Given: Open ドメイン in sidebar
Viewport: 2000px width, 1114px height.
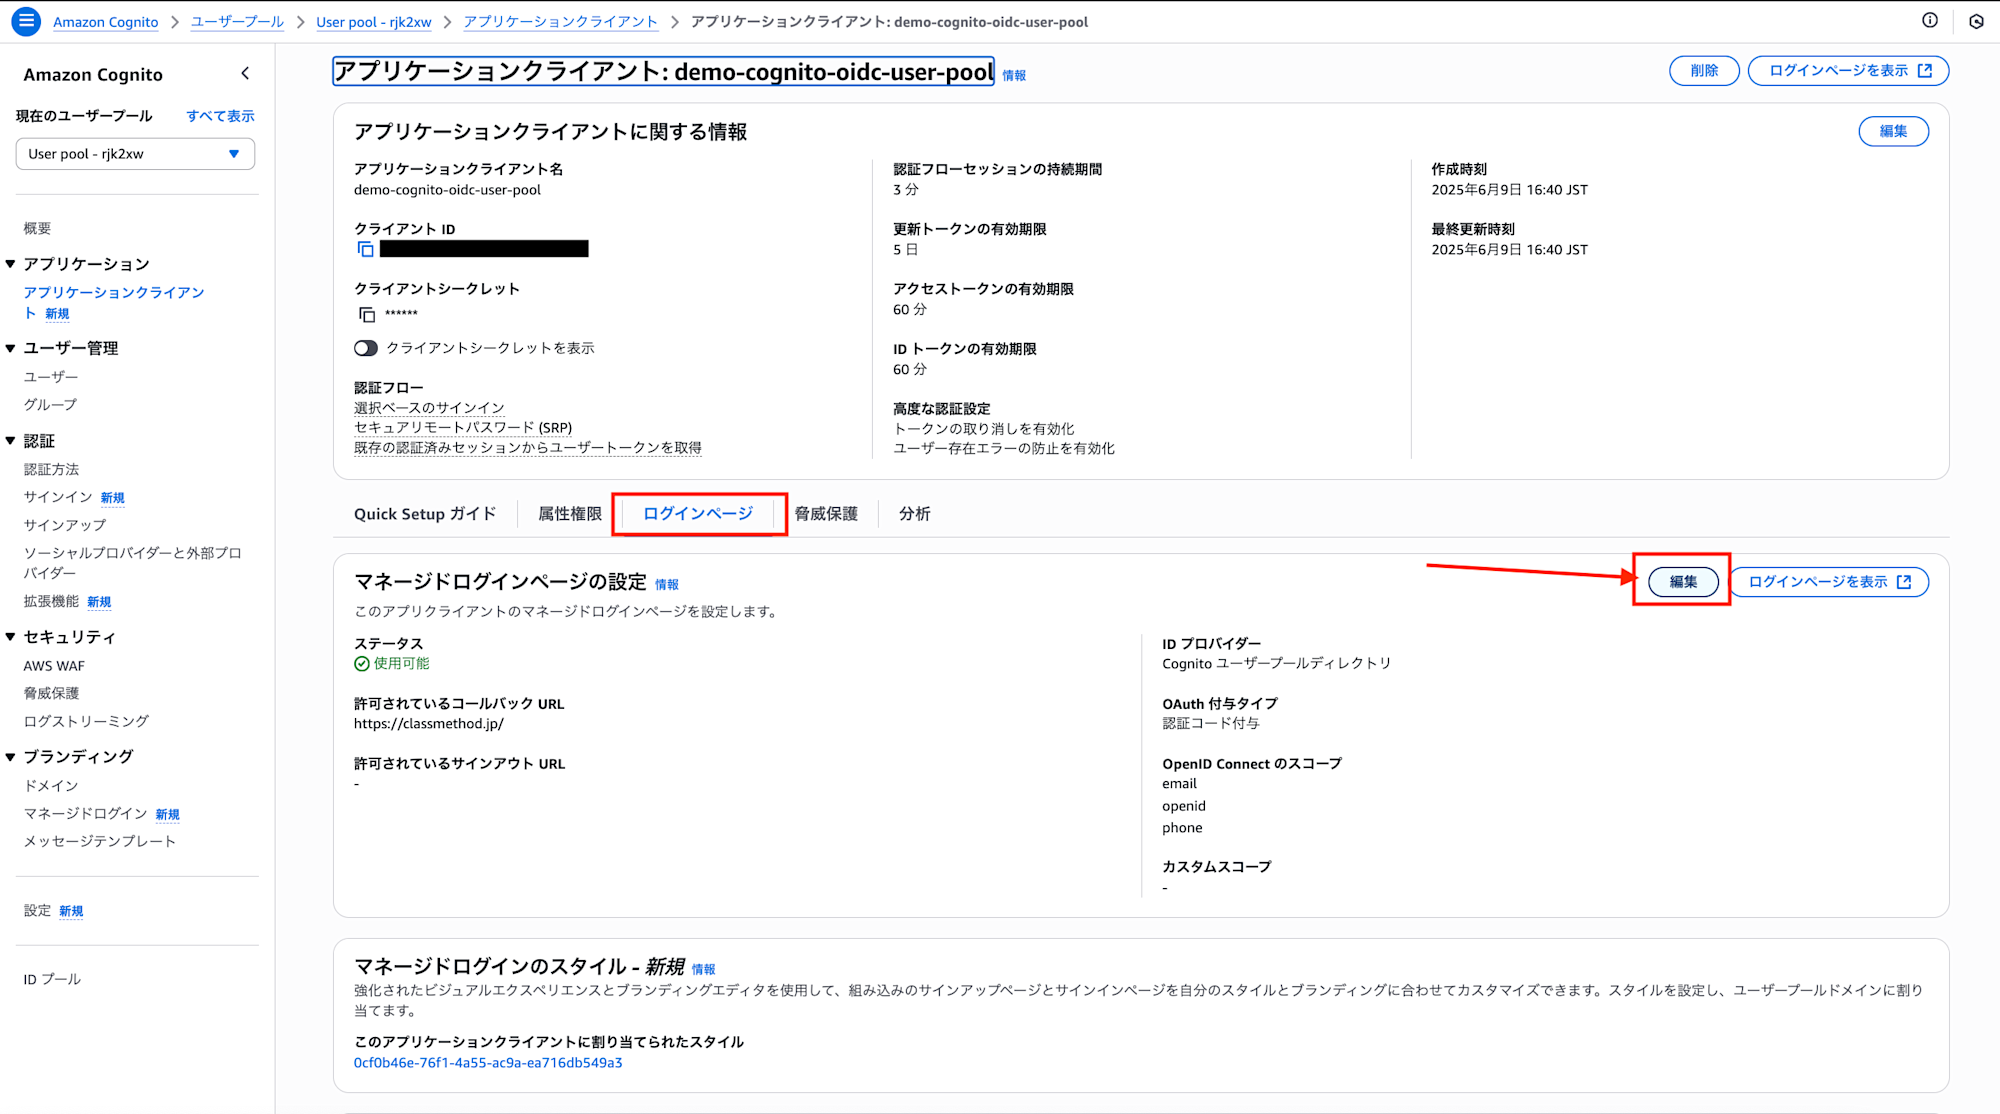Looking at the screenshot, I should [51, 786].
